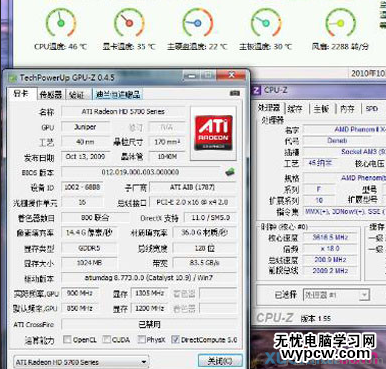This screenshot has width=386, height=369.
Task: Click the DirectX support value 11.0 / SM5.0
Action: point(210,218)
